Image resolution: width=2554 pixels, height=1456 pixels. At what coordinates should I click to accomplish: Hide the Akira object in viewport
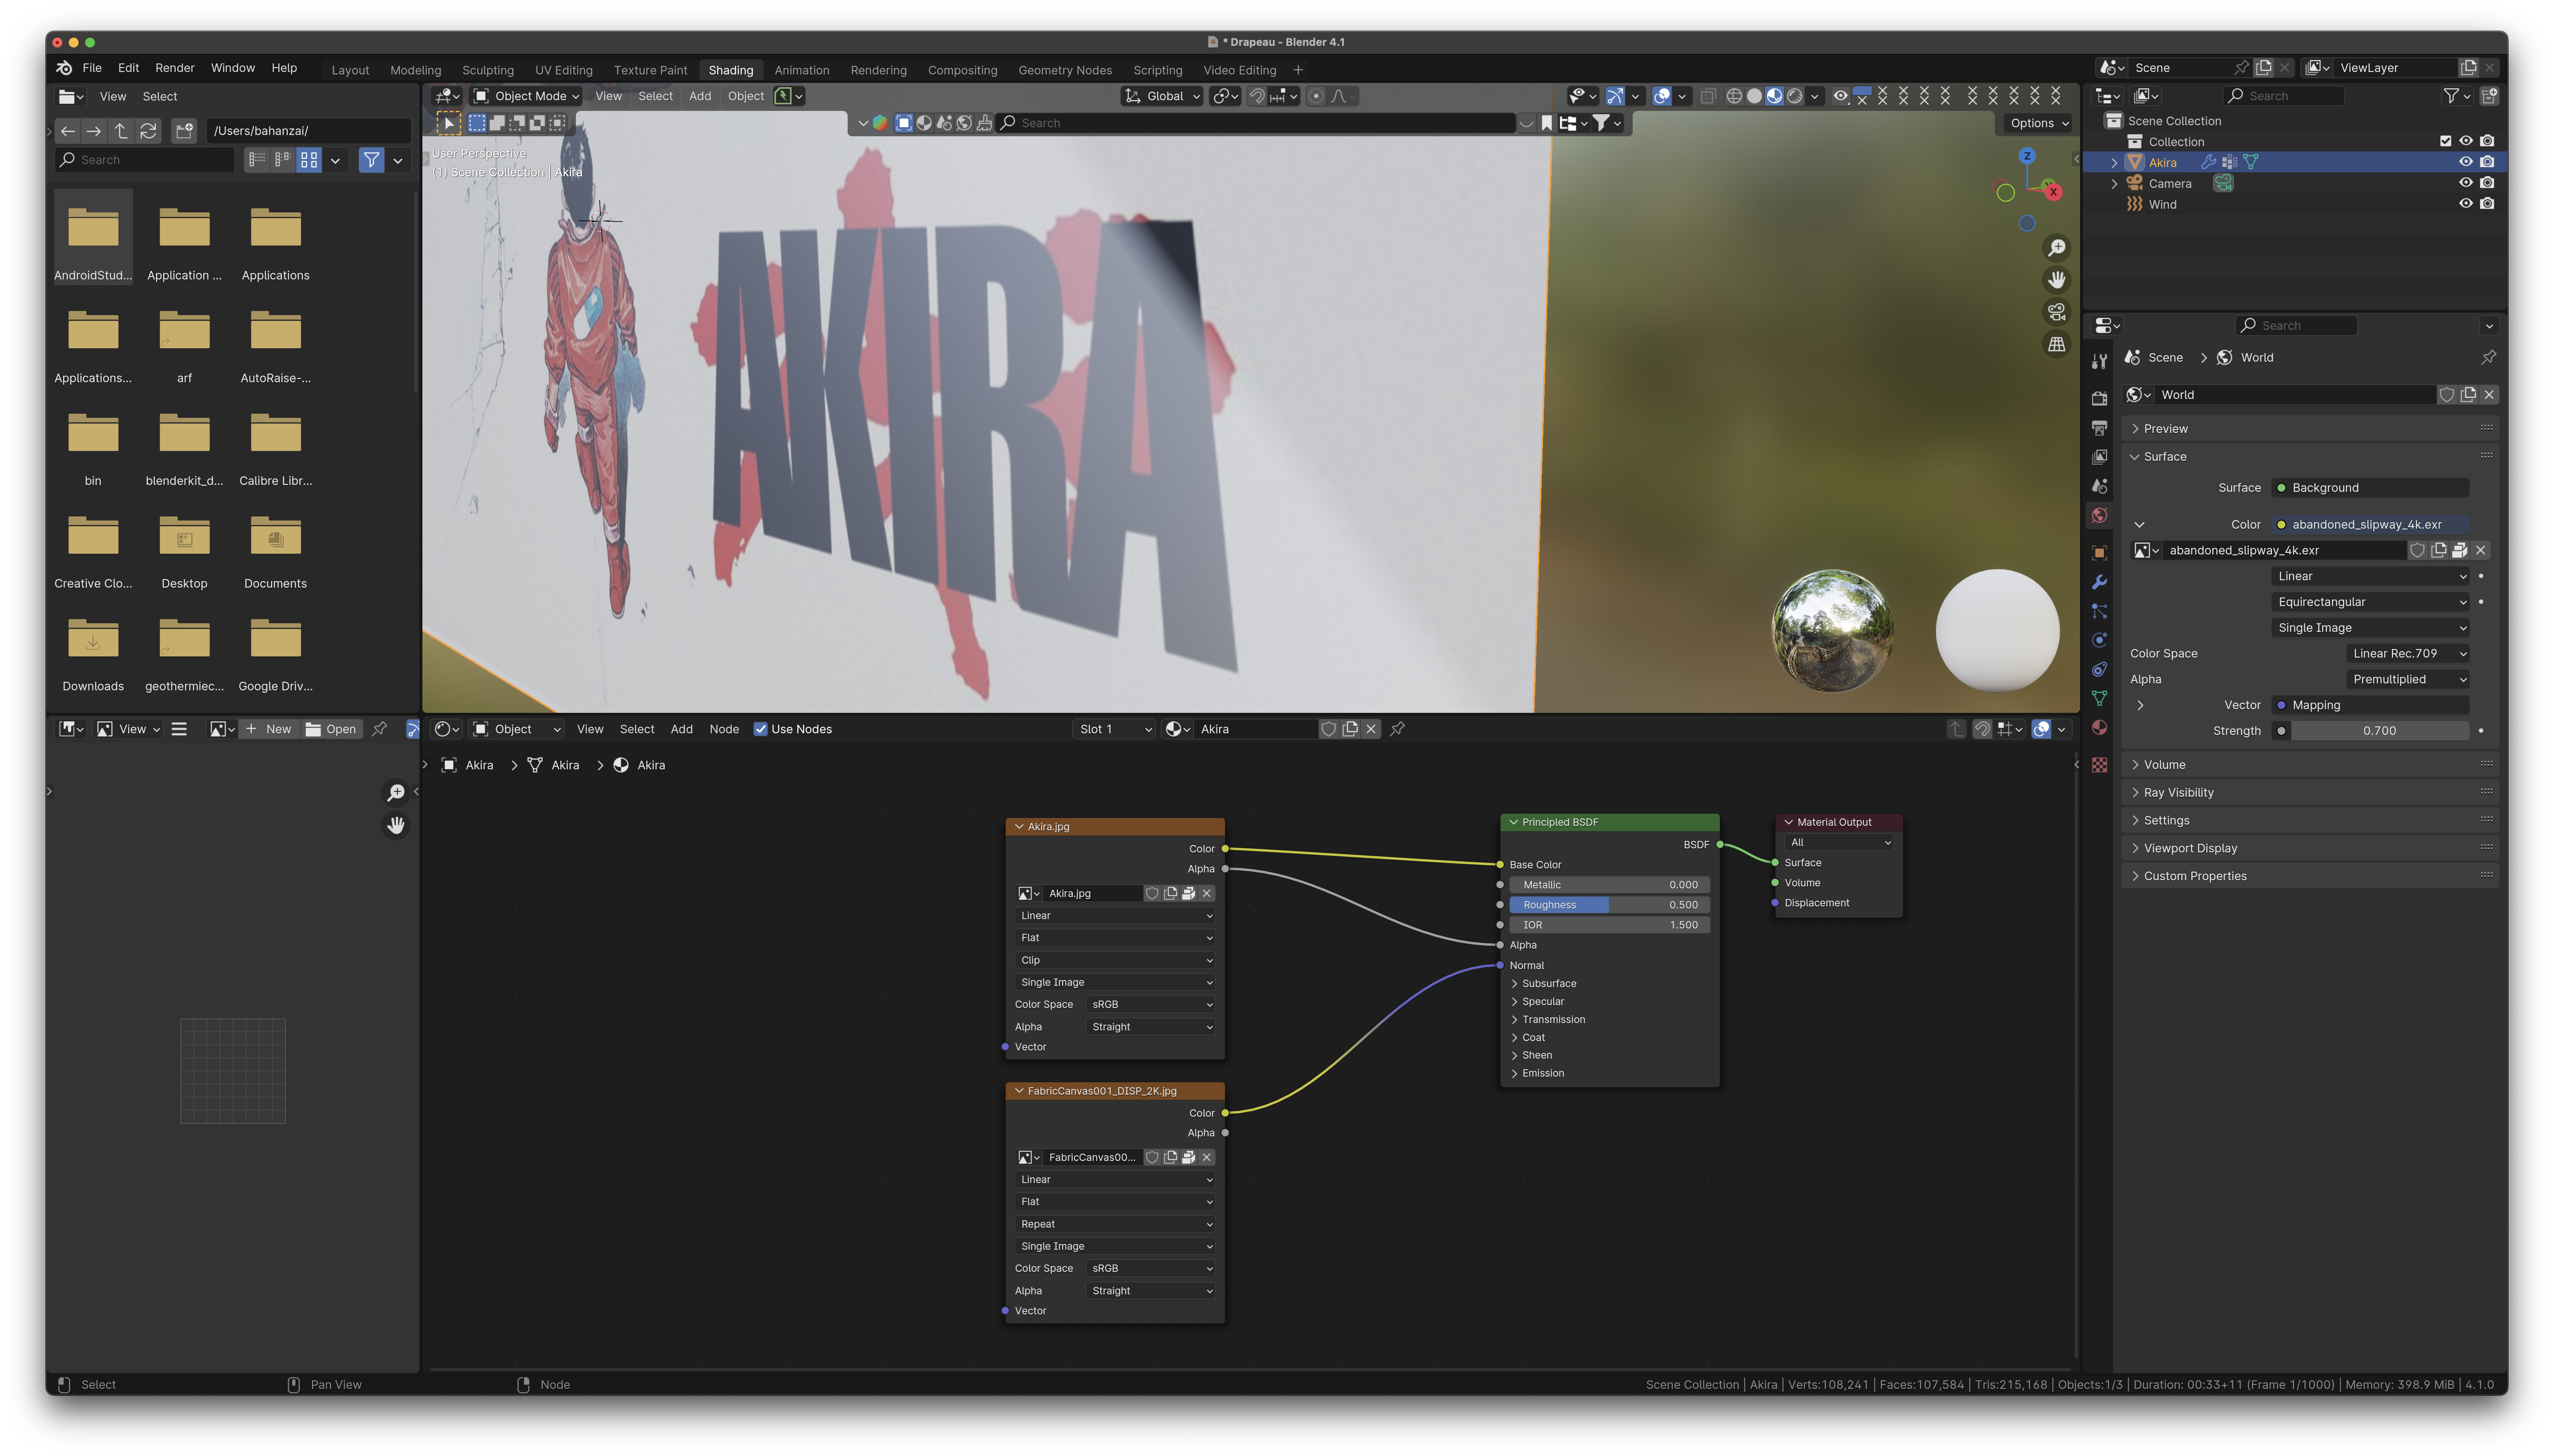pyautogui.click(x=2465, y=162)
